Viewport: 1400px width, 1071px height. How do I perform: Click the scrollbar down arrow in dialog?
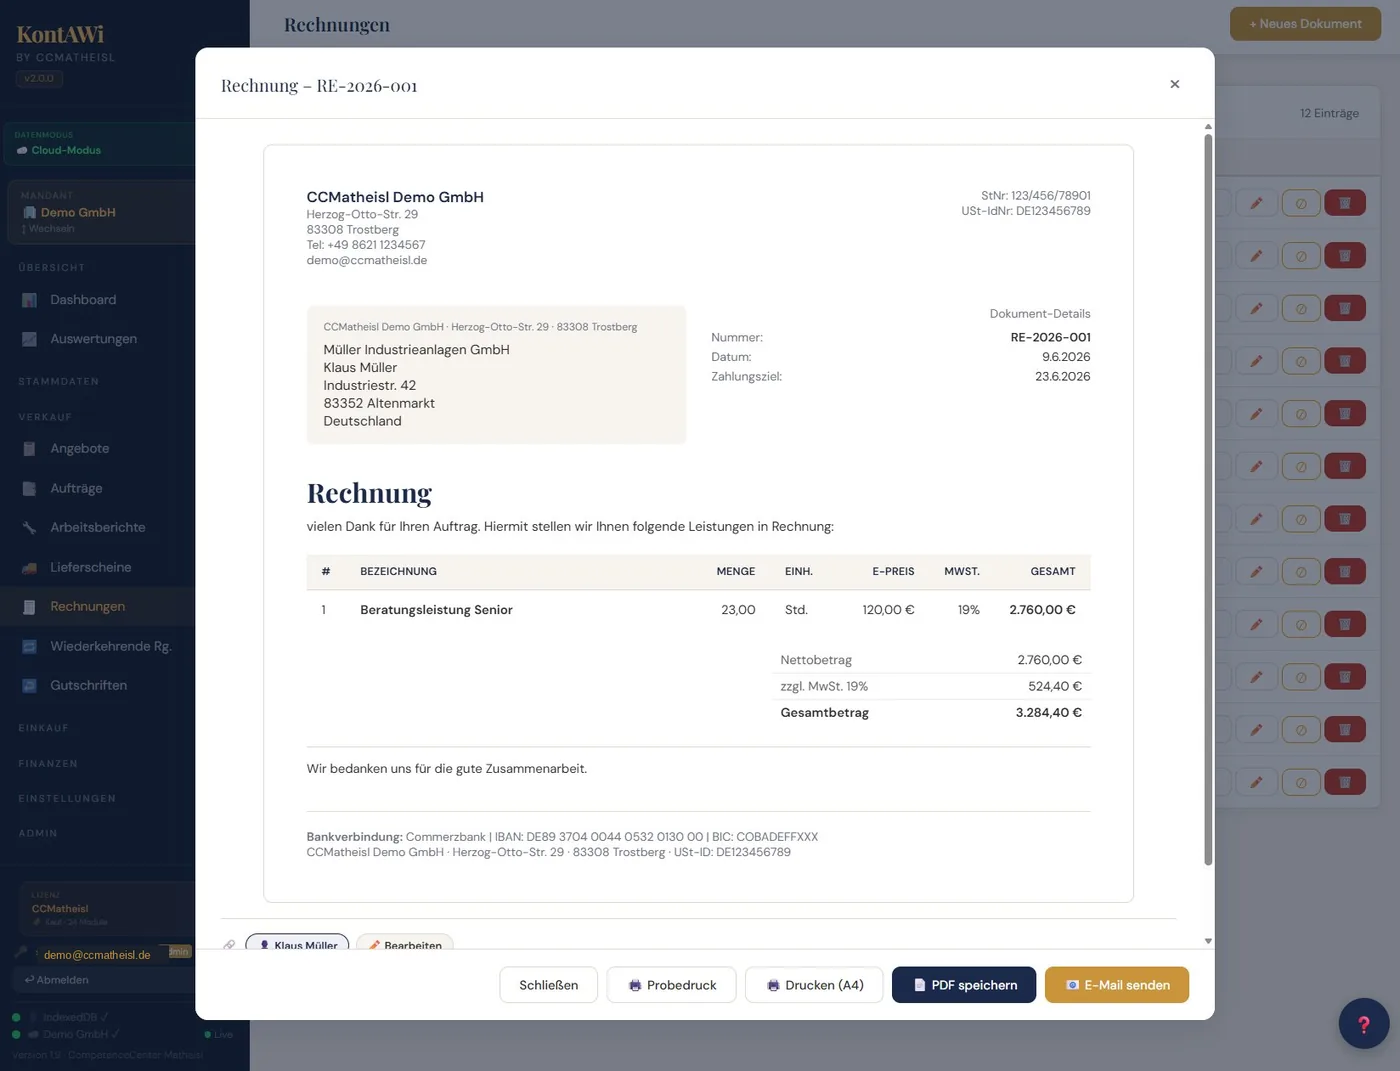point(1208,941)
